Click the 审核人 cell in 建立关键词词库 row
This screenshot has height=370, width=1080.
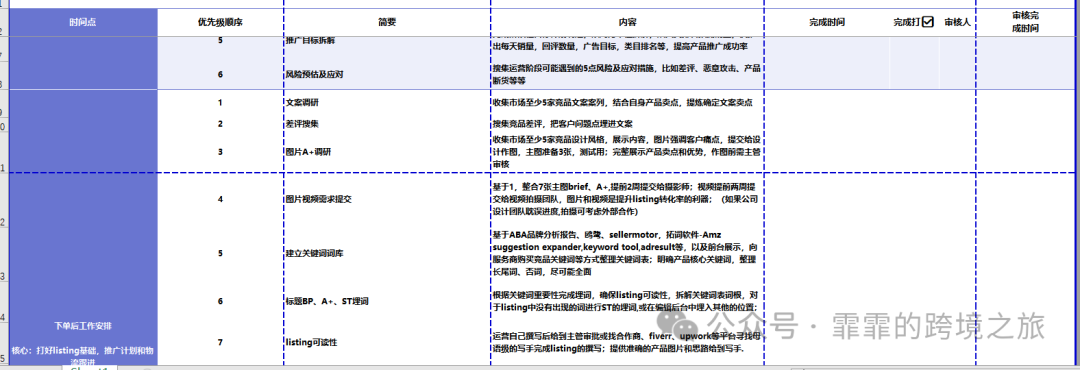(957, 253)
